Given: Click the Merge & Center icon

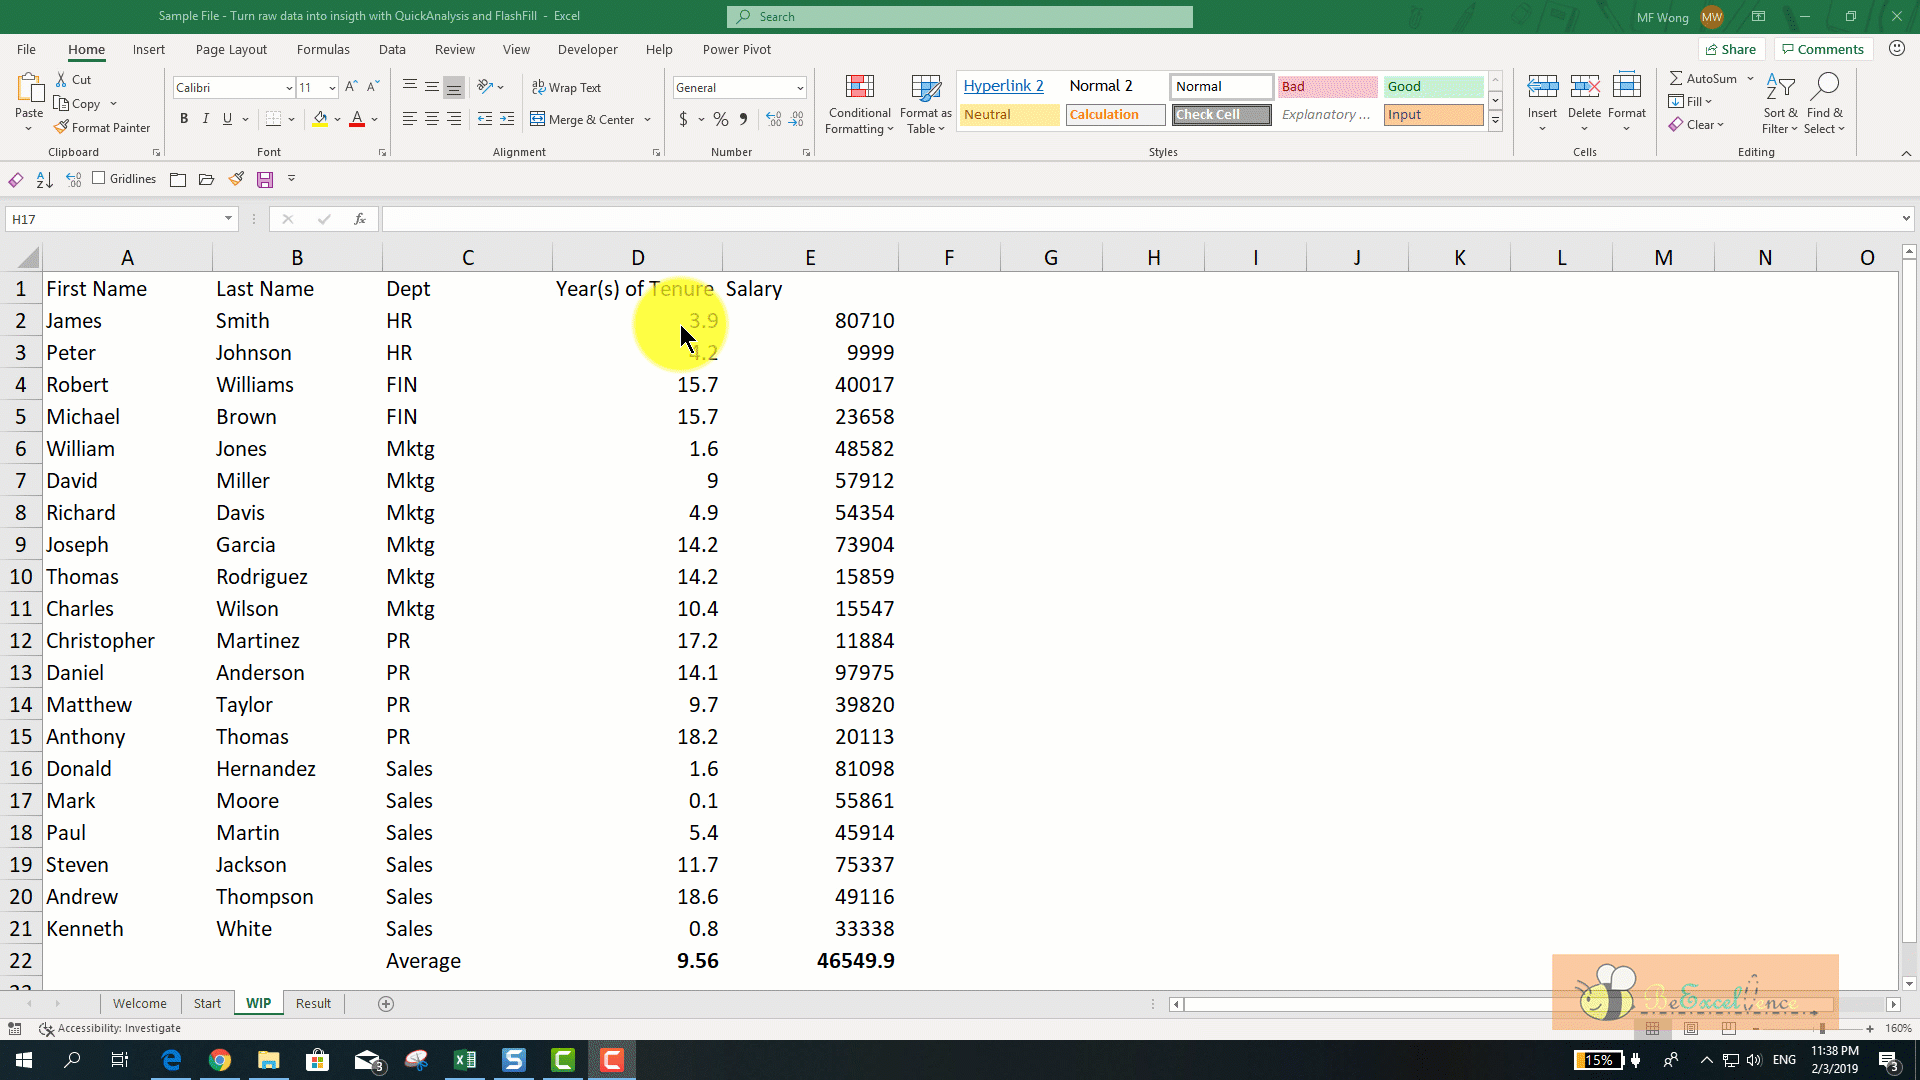Looking at the screenshot, I should (538, 119).
